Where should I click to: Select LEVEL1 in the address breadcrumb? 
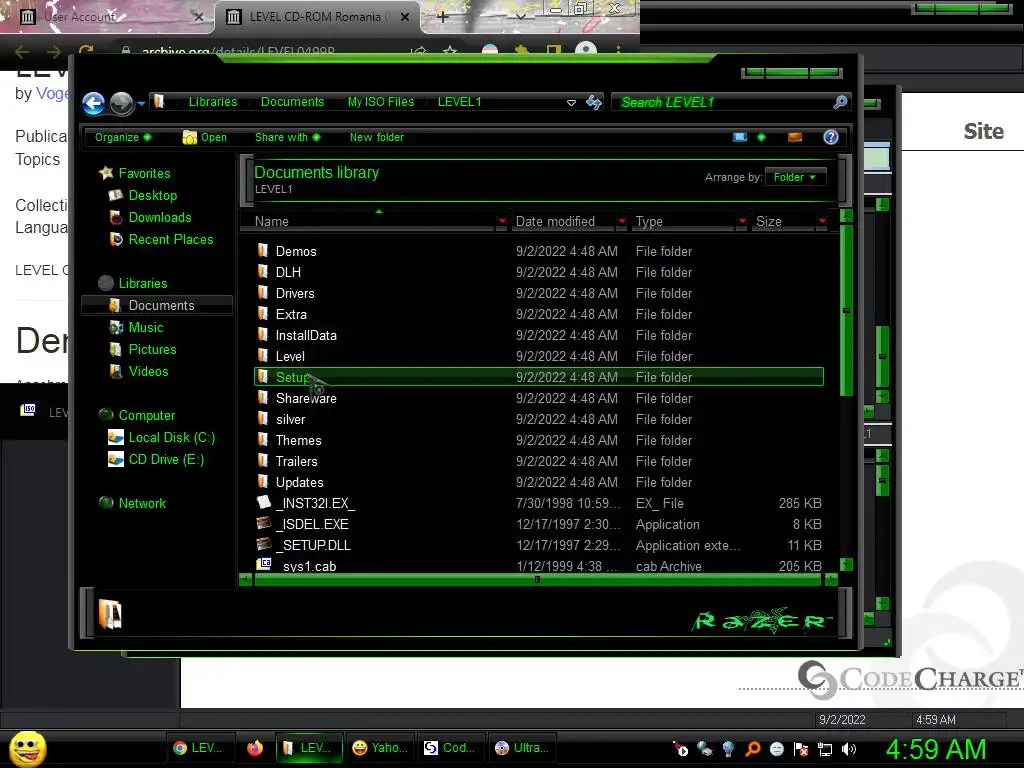tap(459, 102)
